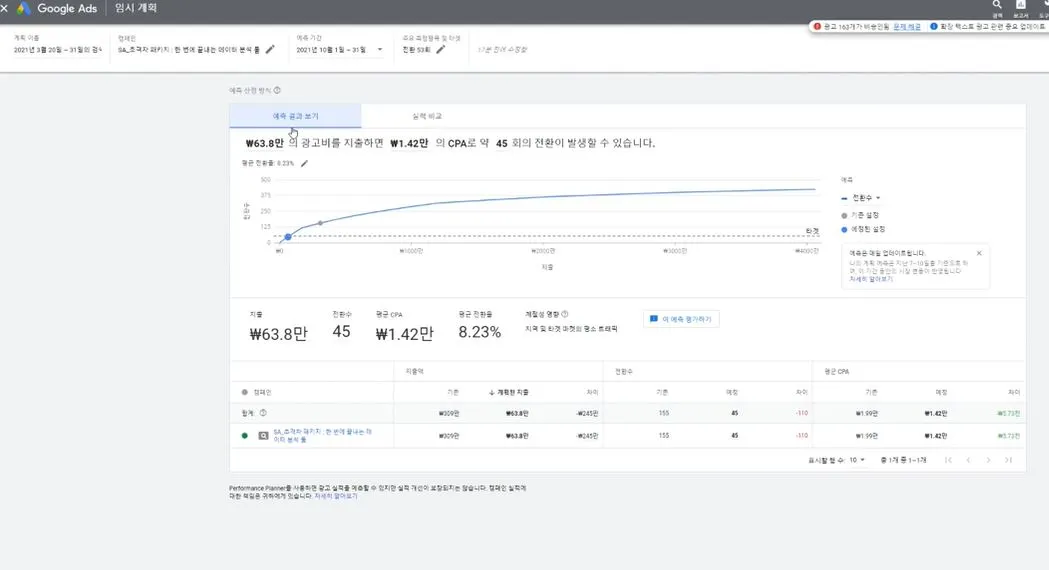Click the Google Ads logo

pos(24,8)
